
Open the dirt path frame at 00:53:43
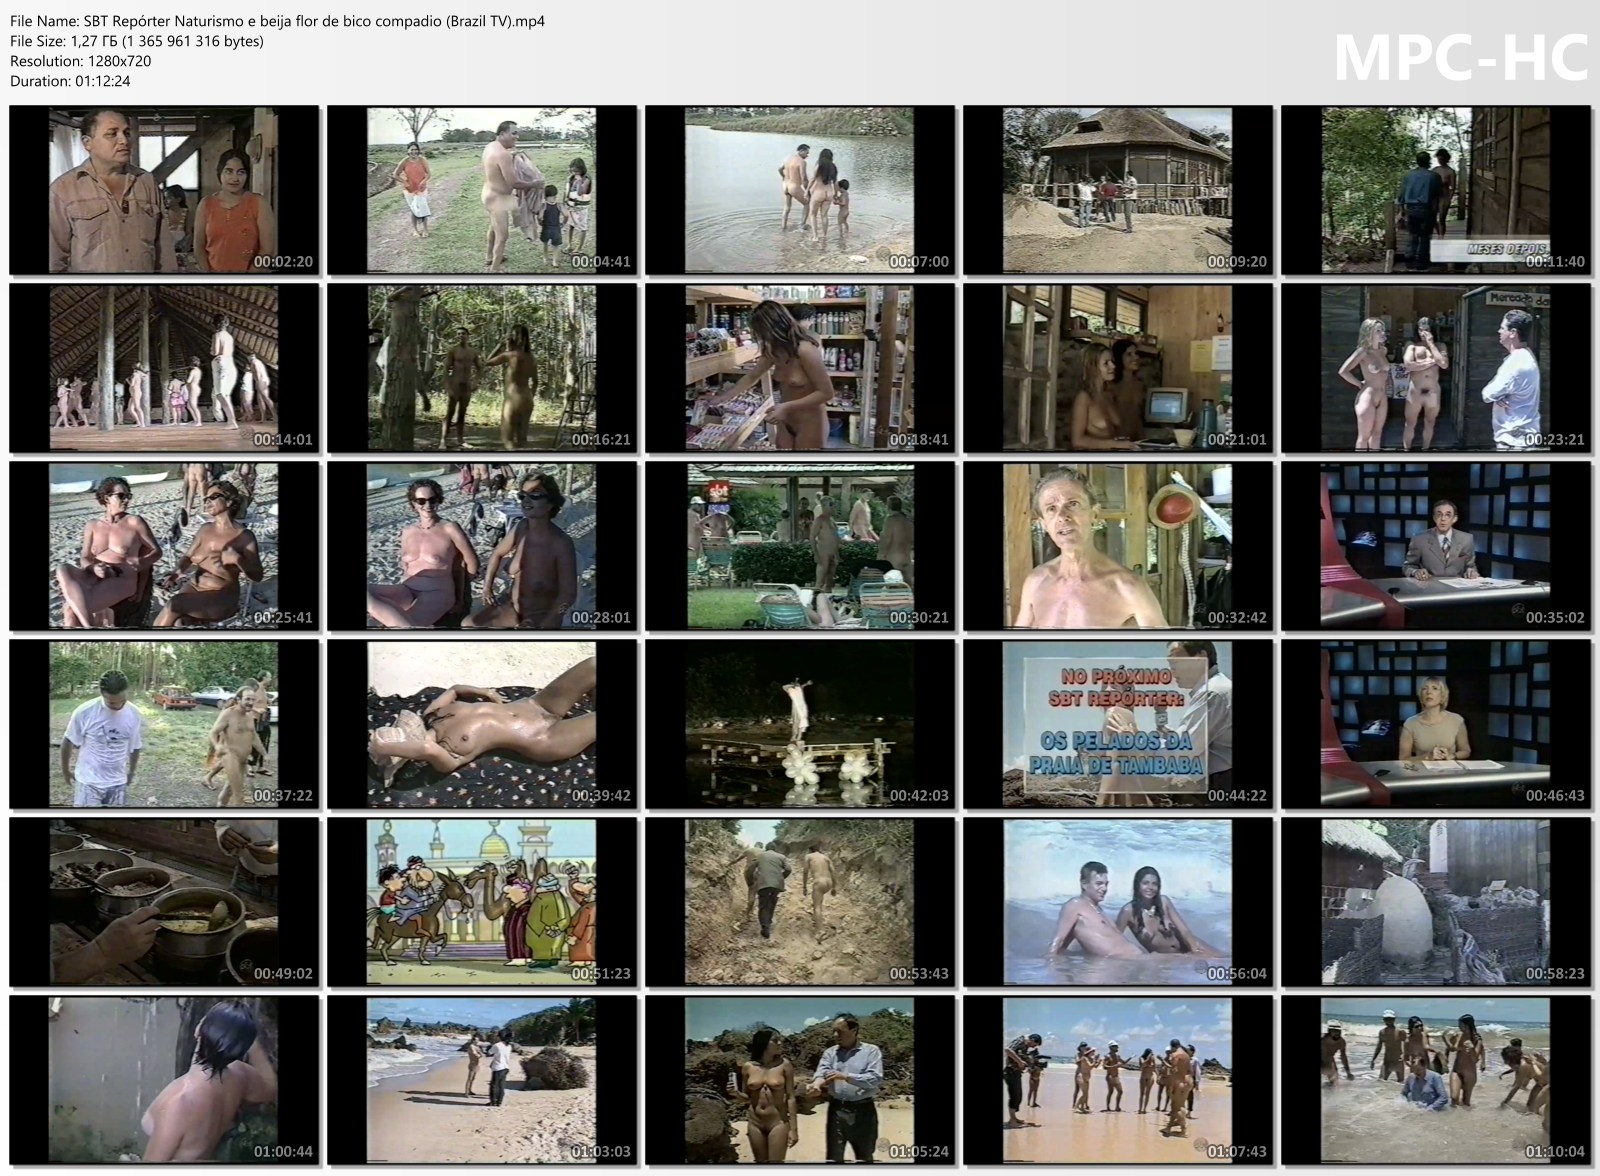(x=800, y=902)
